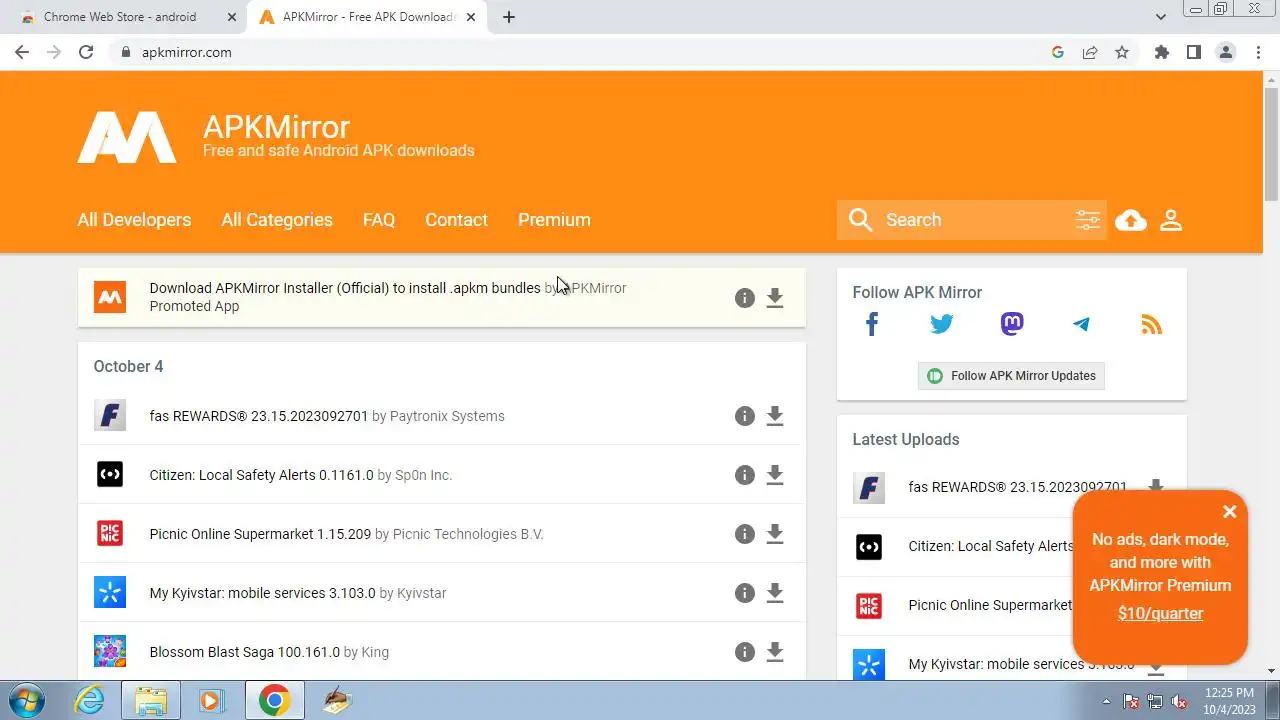Open the Chrome three-dot menu
The width and height of the screenshot is (1280, 720).
pos(1259,52)
